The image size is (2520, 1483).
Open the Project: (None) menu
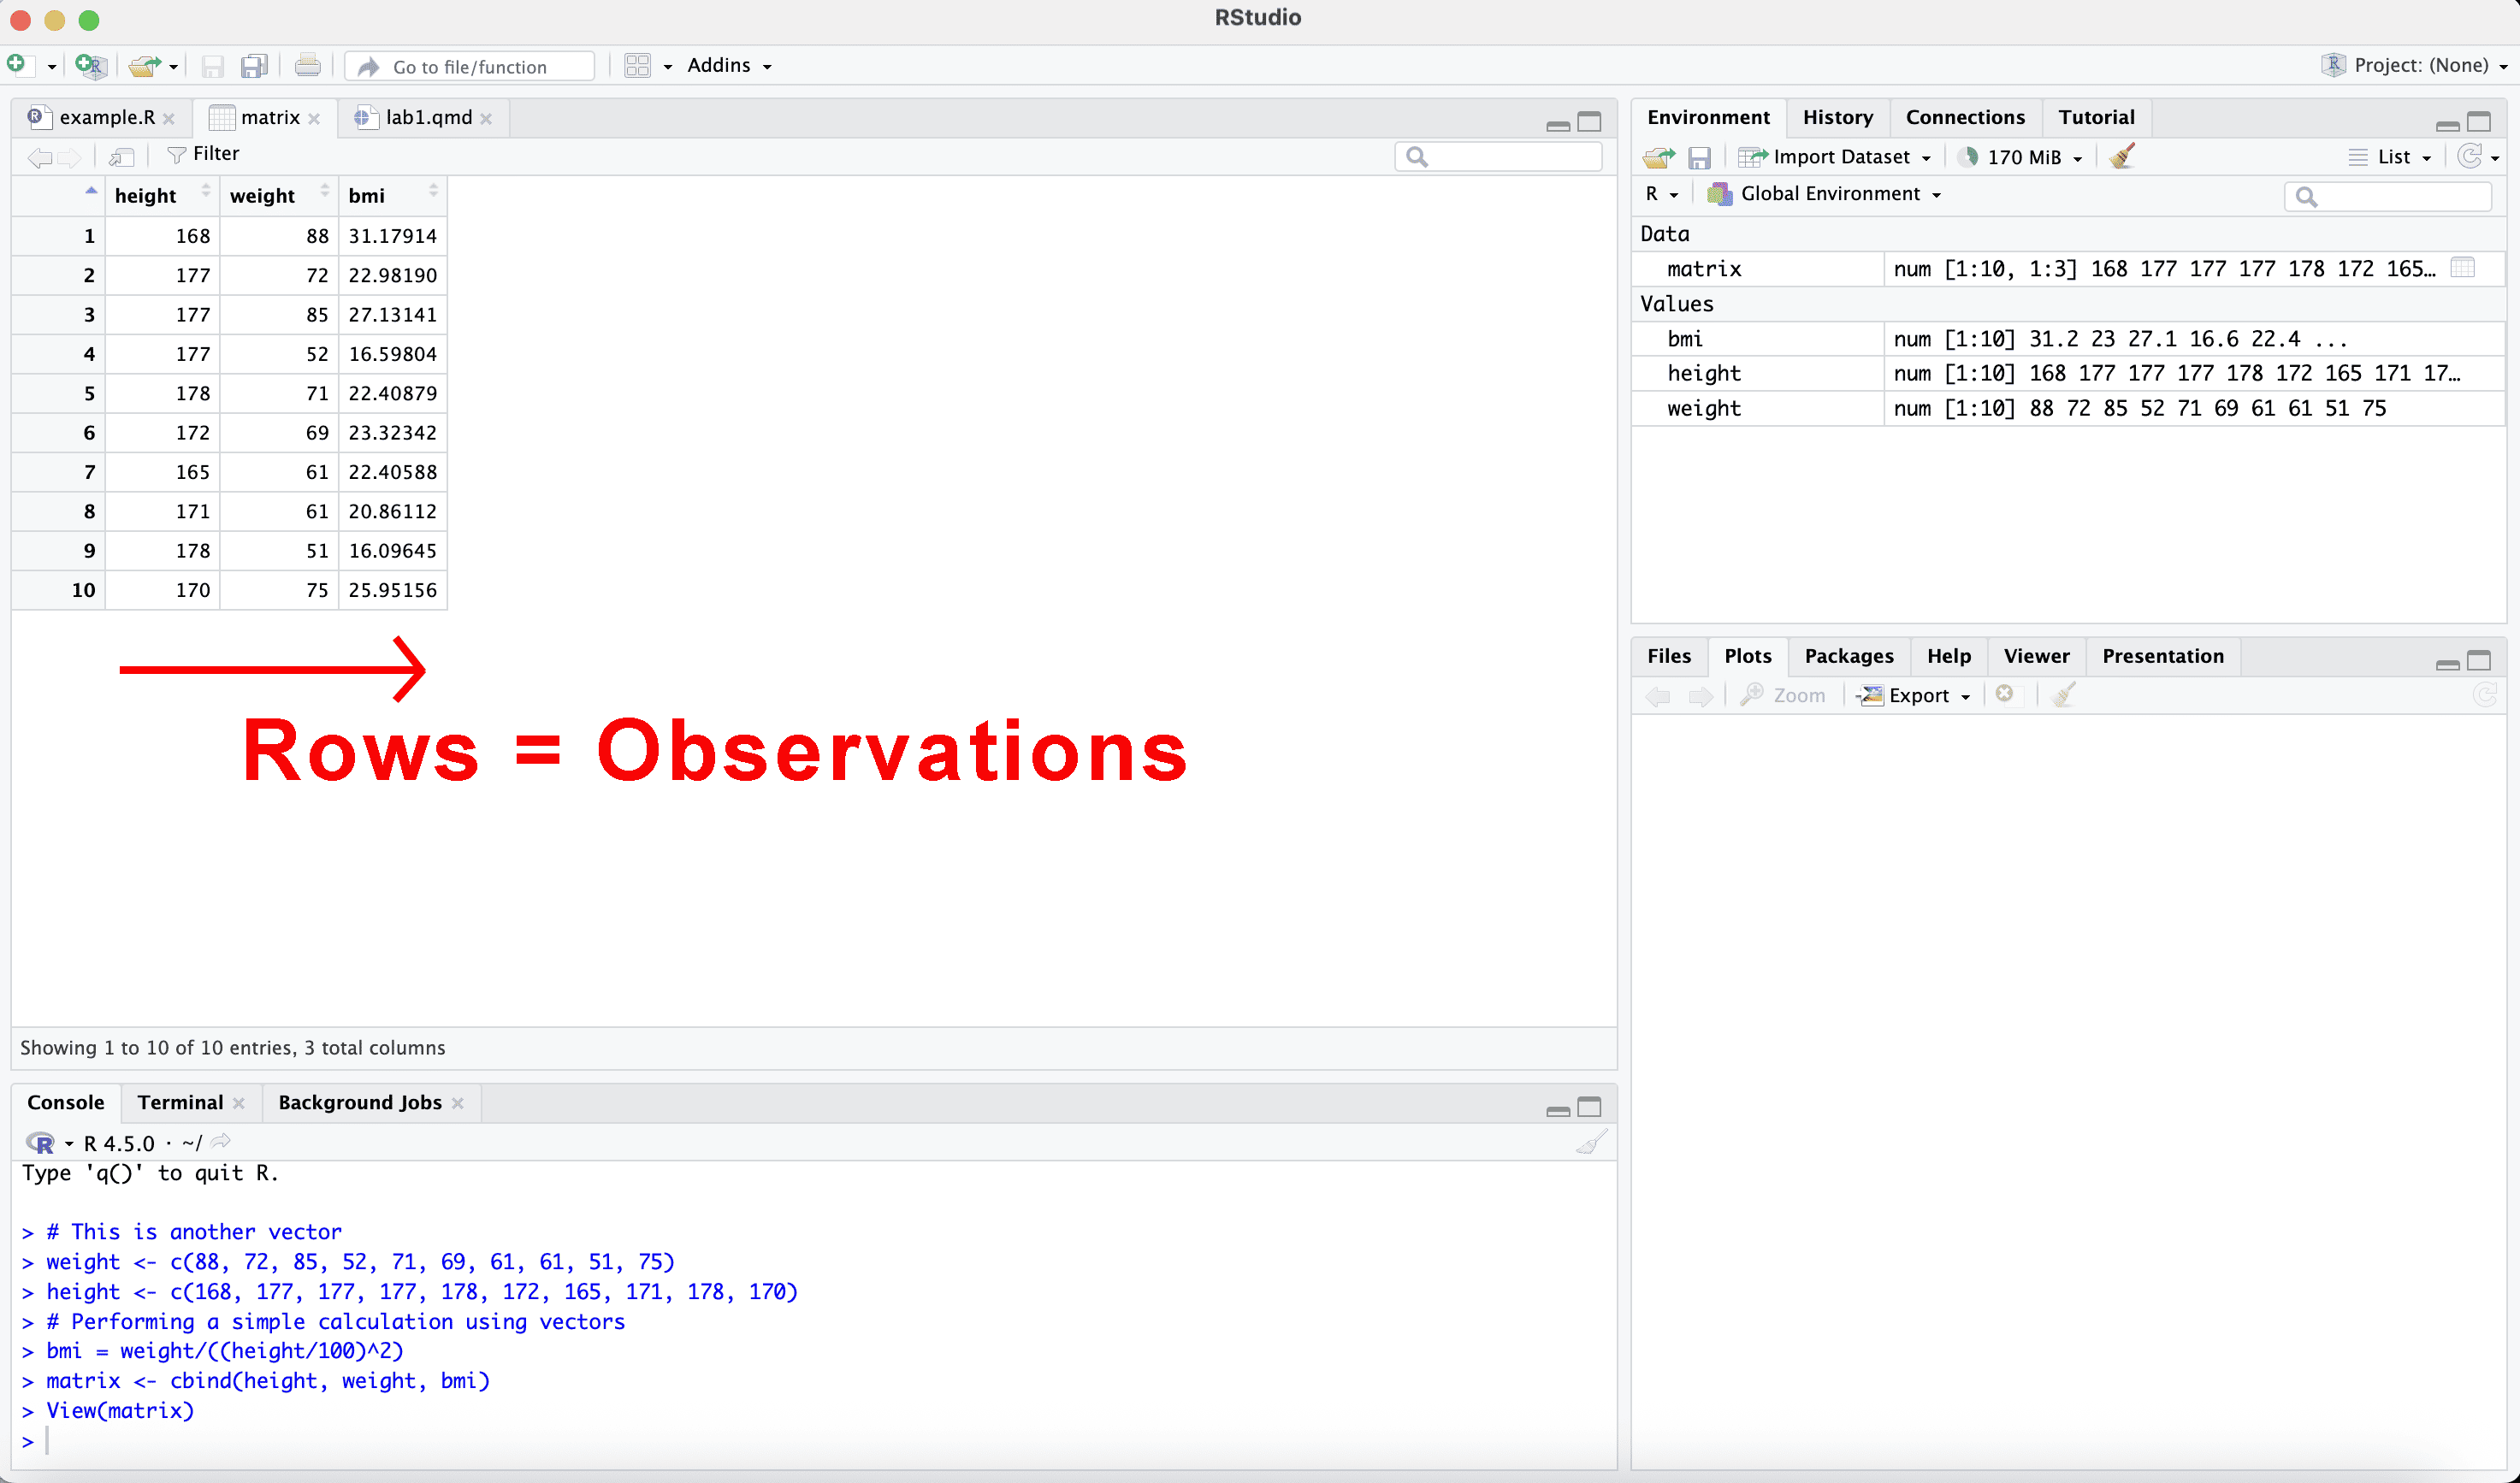point(2420,66)
